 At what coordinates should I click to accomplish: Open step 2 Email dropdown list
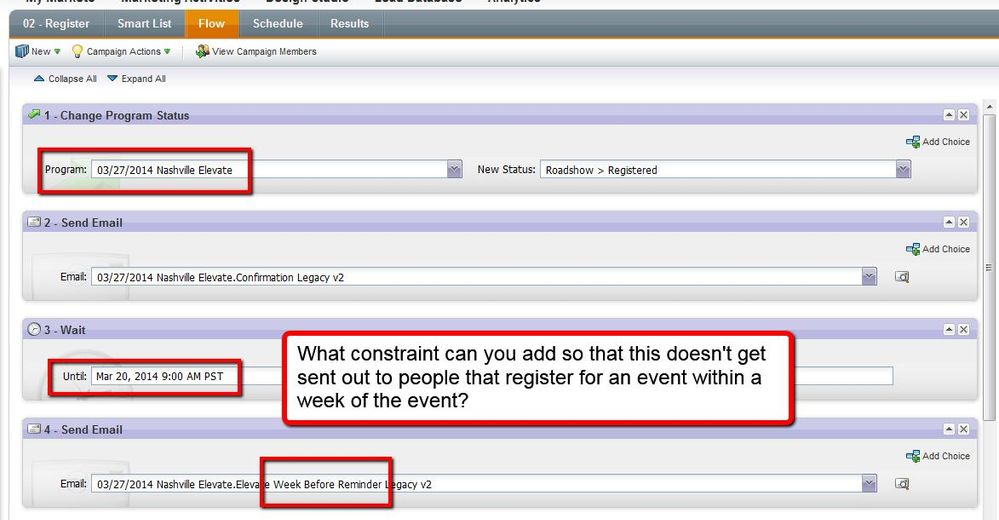tap(870, 277)
